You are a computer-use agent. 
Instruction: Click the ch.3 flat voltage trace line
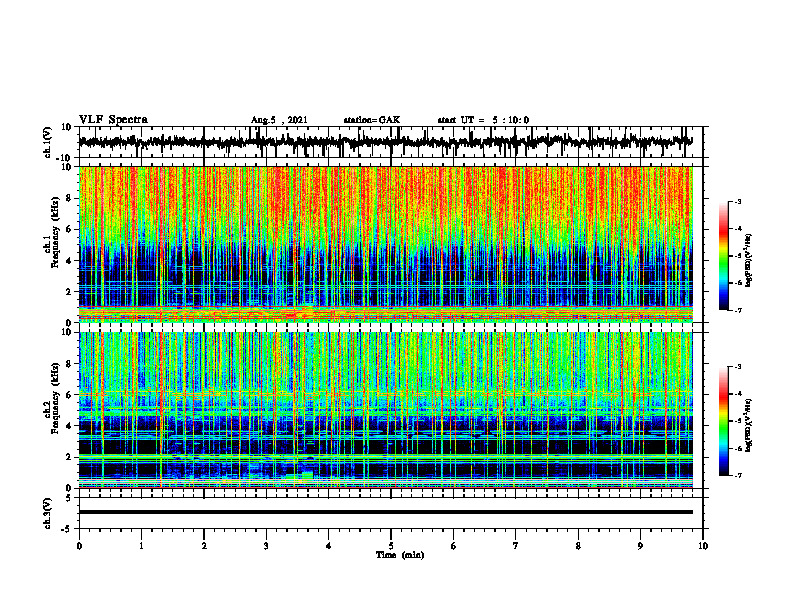point(385,512)
